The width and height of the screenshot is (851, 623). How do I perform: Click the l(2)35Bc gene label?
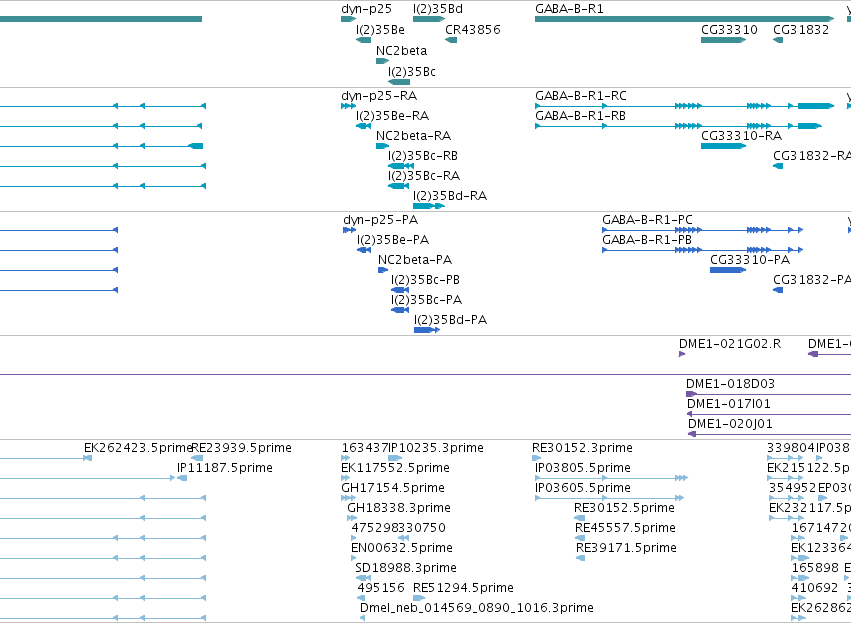pyautogui.click(x=412, y=72)
